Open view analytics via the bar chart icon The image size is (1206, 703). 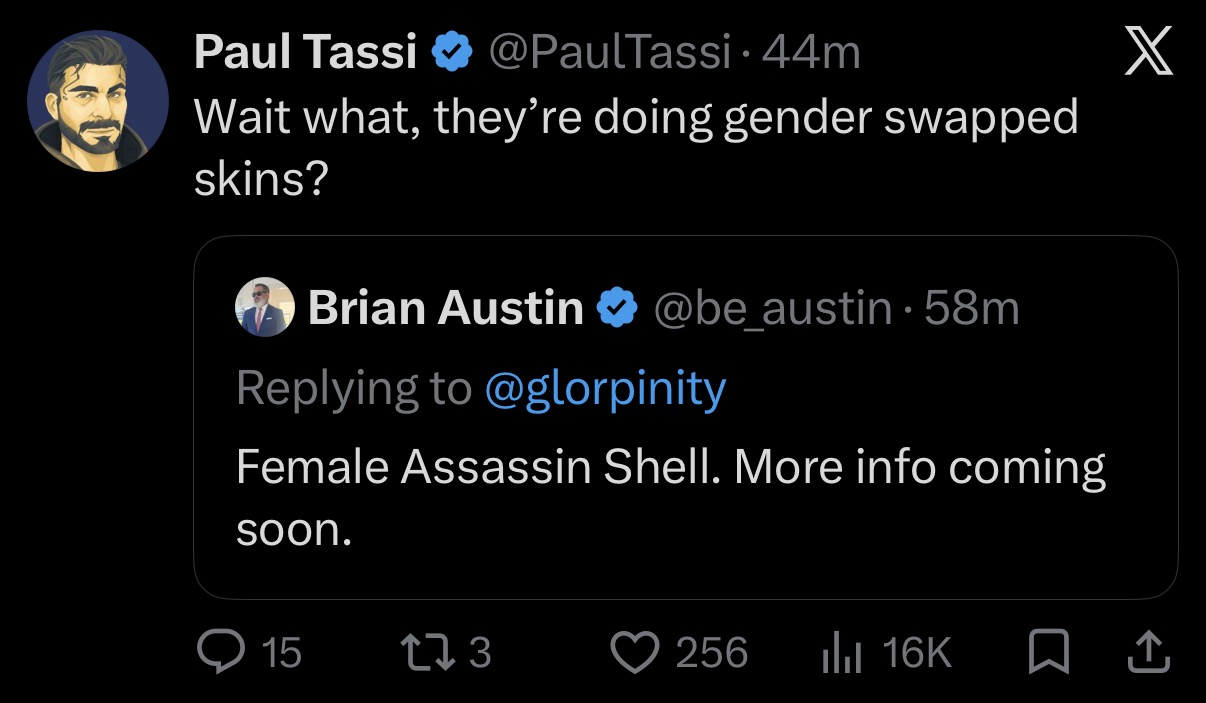842,654
